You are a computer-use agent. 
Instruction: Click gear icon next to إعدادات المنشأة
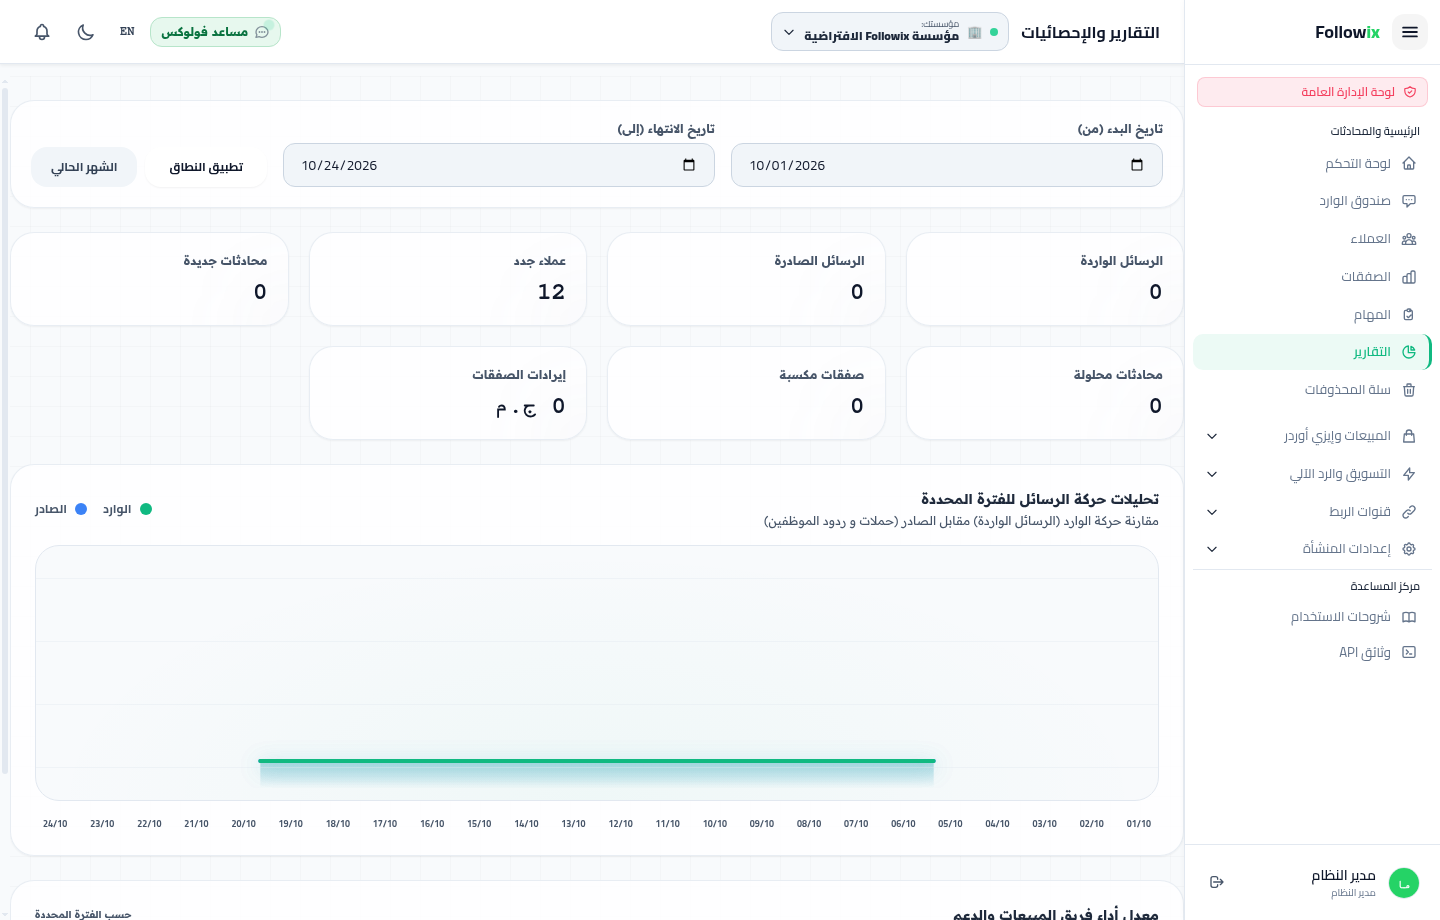[x=1409, y=549]
